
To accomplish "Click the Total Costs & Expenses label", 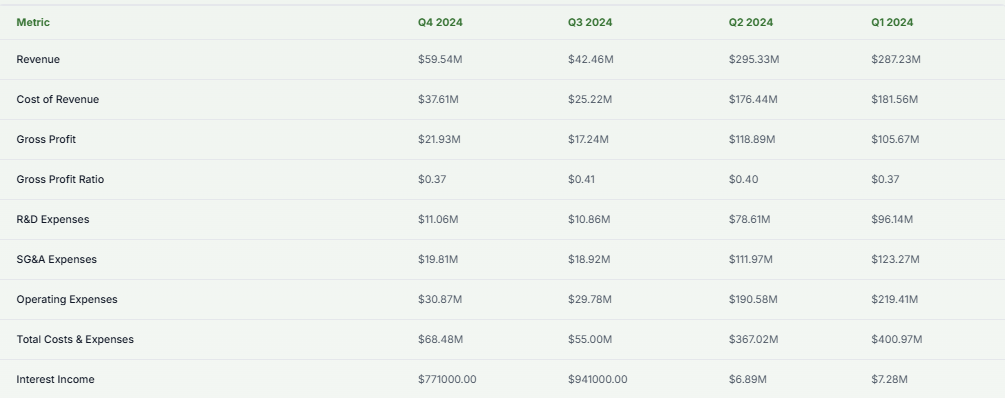I will click(75, 340).
